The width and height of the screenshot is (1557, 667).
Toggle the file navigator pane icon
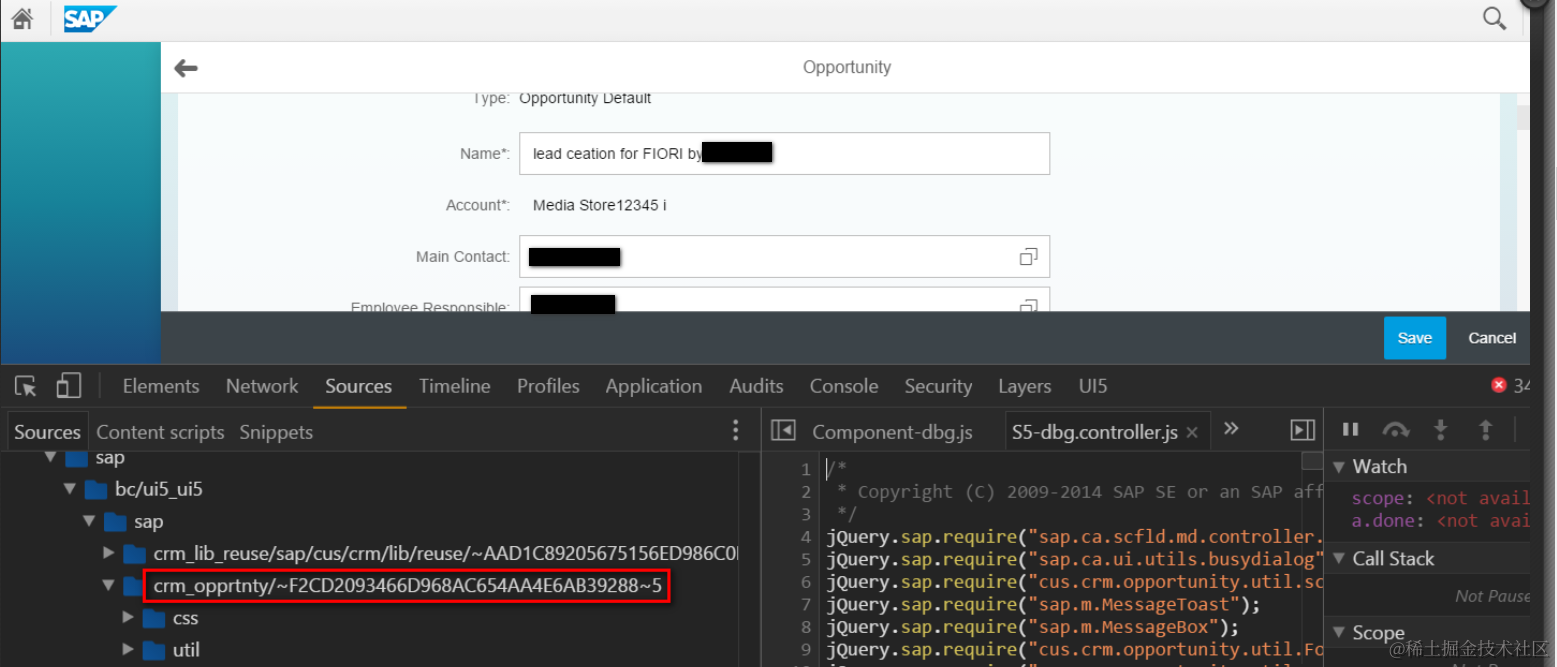click(783, 431)
